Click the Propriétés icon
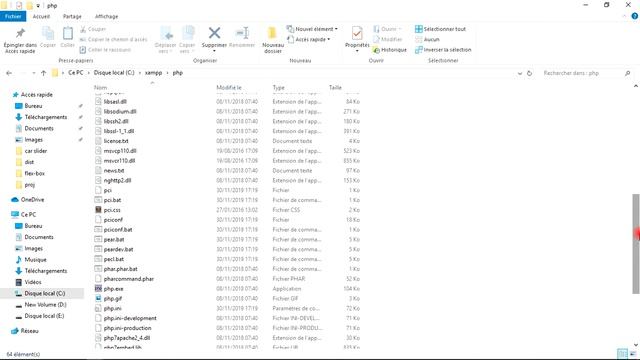 click(357, 33)
